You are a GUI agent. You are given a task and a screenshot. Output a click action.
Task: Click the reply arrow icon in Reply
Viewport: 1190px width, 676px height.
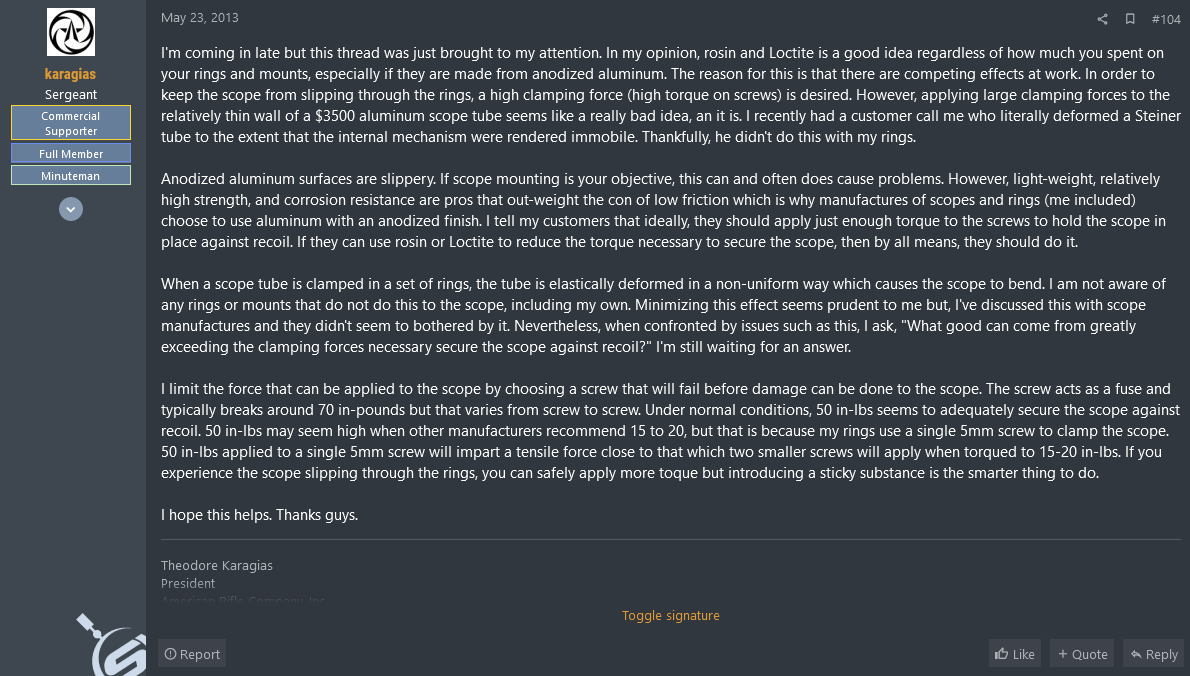point(1136,654)
